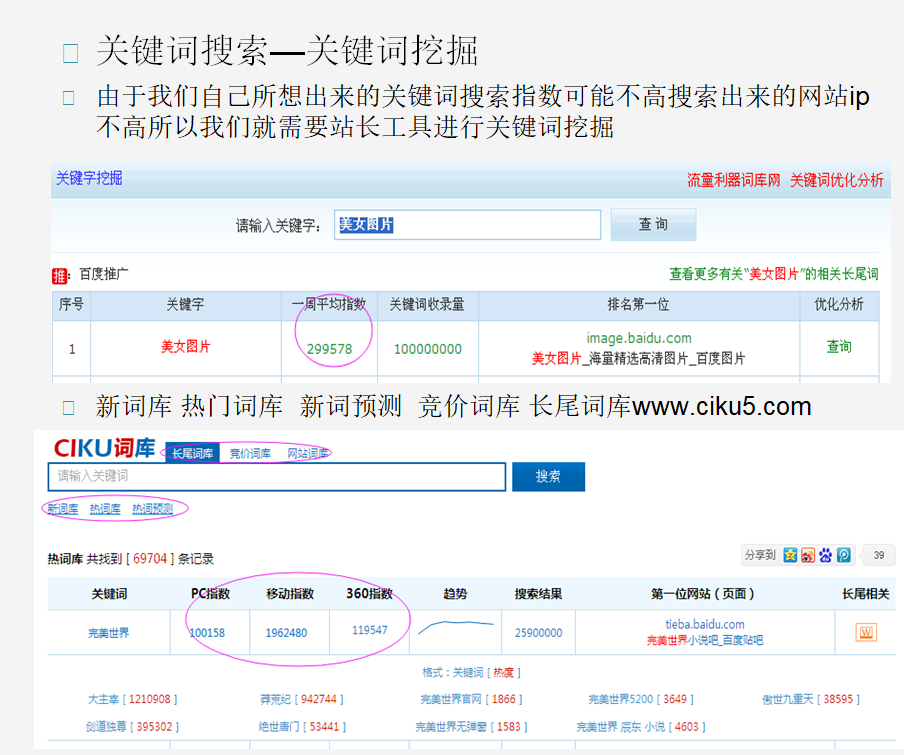Open the 热词库 link under the search box
Screen dimensions: 904x755
point(106,509)
